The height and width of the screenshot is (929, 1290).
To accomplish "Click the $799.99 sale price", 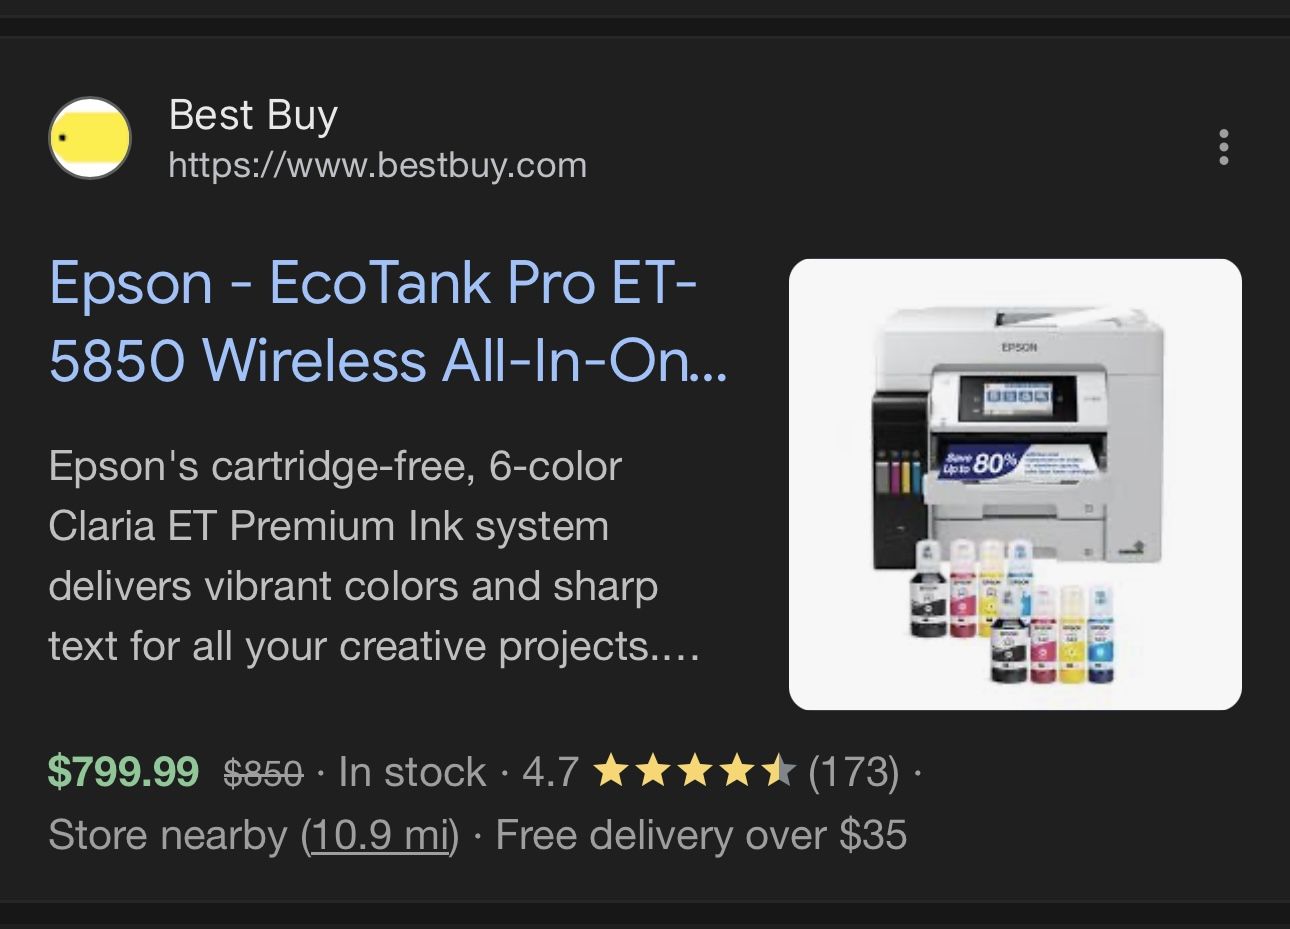I will coord(123,772).
